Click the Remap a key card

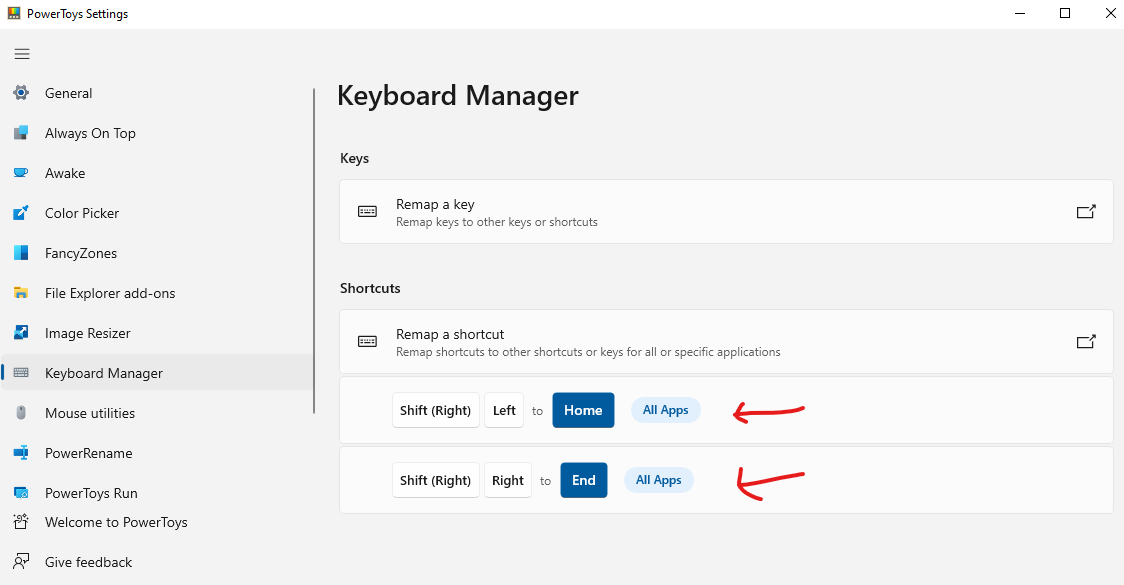(x=726, y=211)
